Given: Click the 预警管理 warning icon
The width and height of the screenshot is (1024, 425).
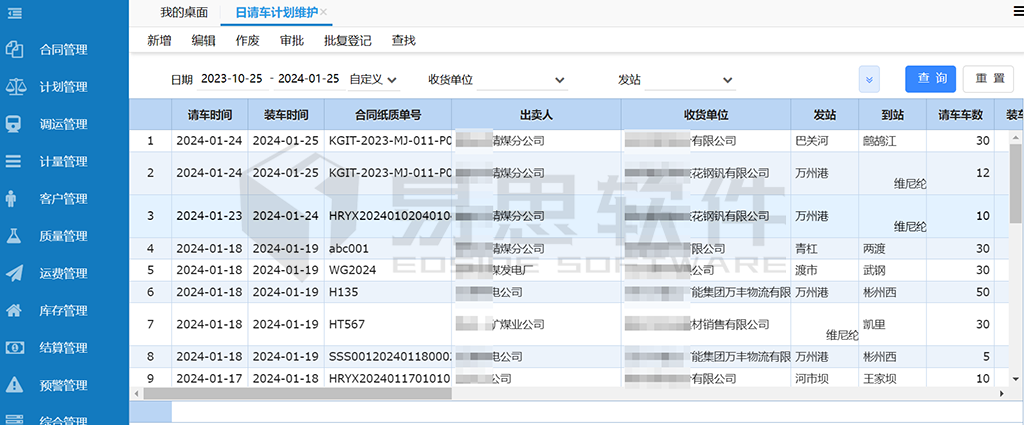Looking at the screenshot, I should coord(15,385).
